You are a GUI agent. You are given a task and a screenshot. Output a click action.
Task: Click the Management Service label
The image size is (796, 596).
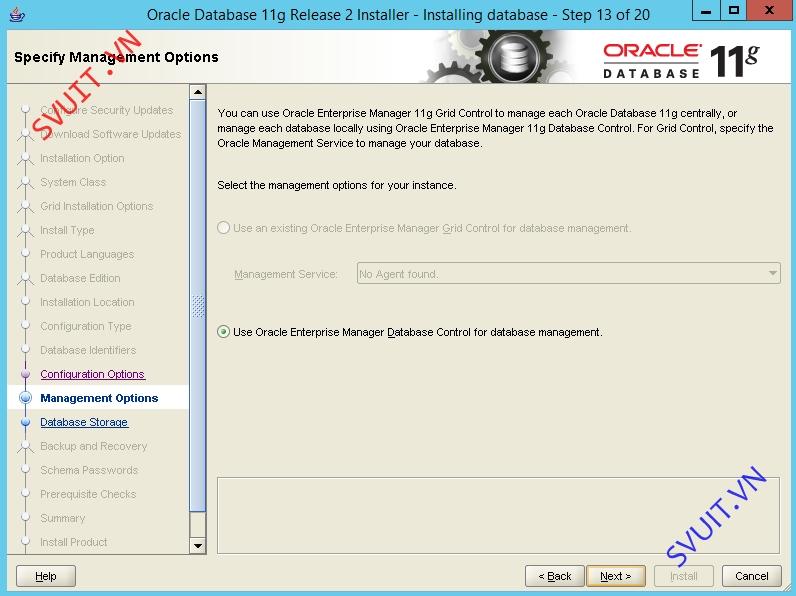click(286, 274)
